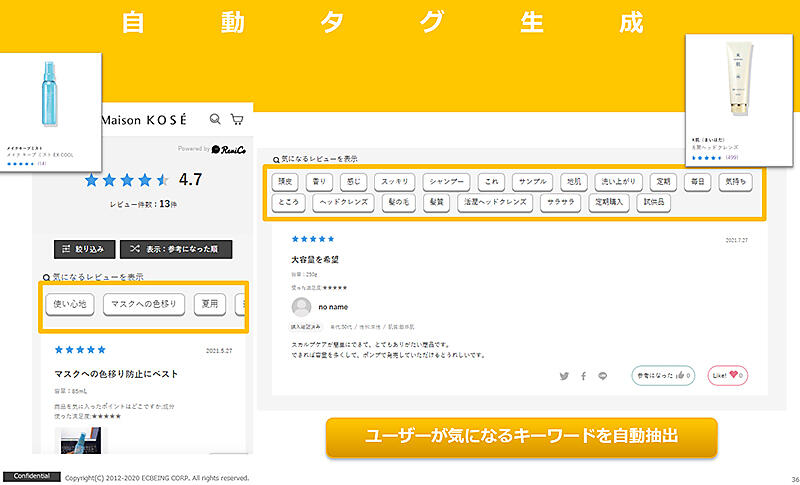
Task: Click the search magnifier icon beside Maison KOSÉ
Action: 215,119
